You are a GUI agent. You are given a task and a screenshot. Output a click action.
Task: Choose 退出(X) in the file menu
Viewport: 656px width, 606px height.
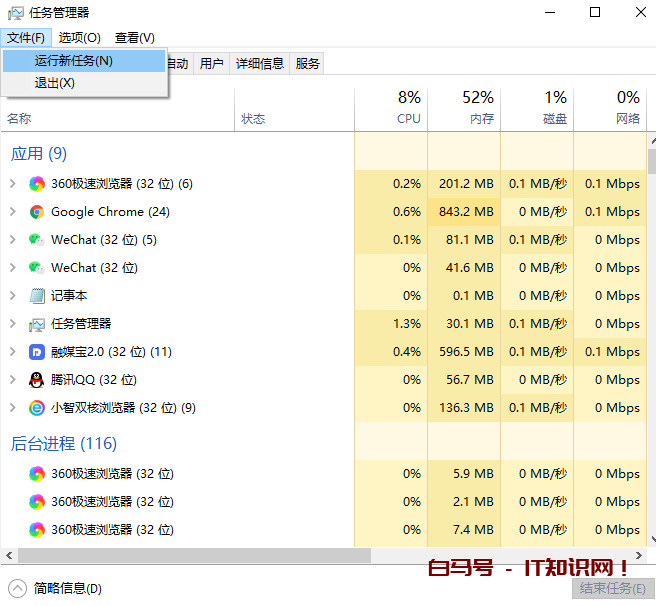(55, 83)
